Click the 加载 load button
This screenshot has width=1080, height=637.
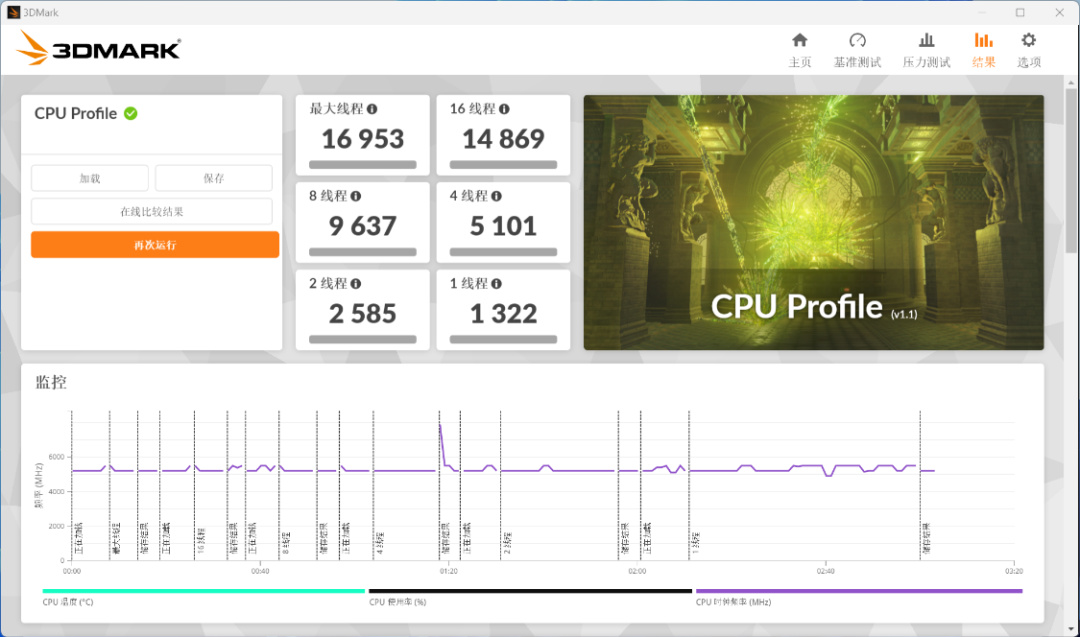point(90,178)
